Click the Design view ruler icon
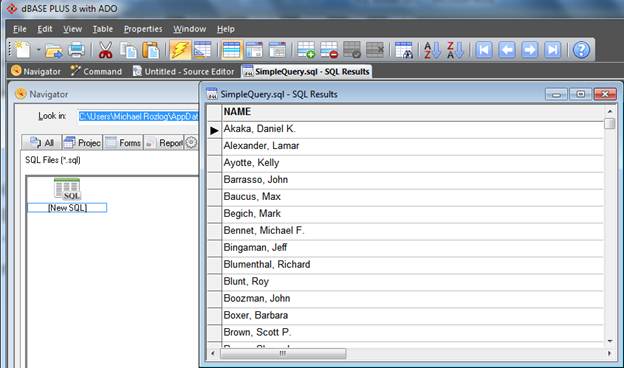 click(202, 50)
